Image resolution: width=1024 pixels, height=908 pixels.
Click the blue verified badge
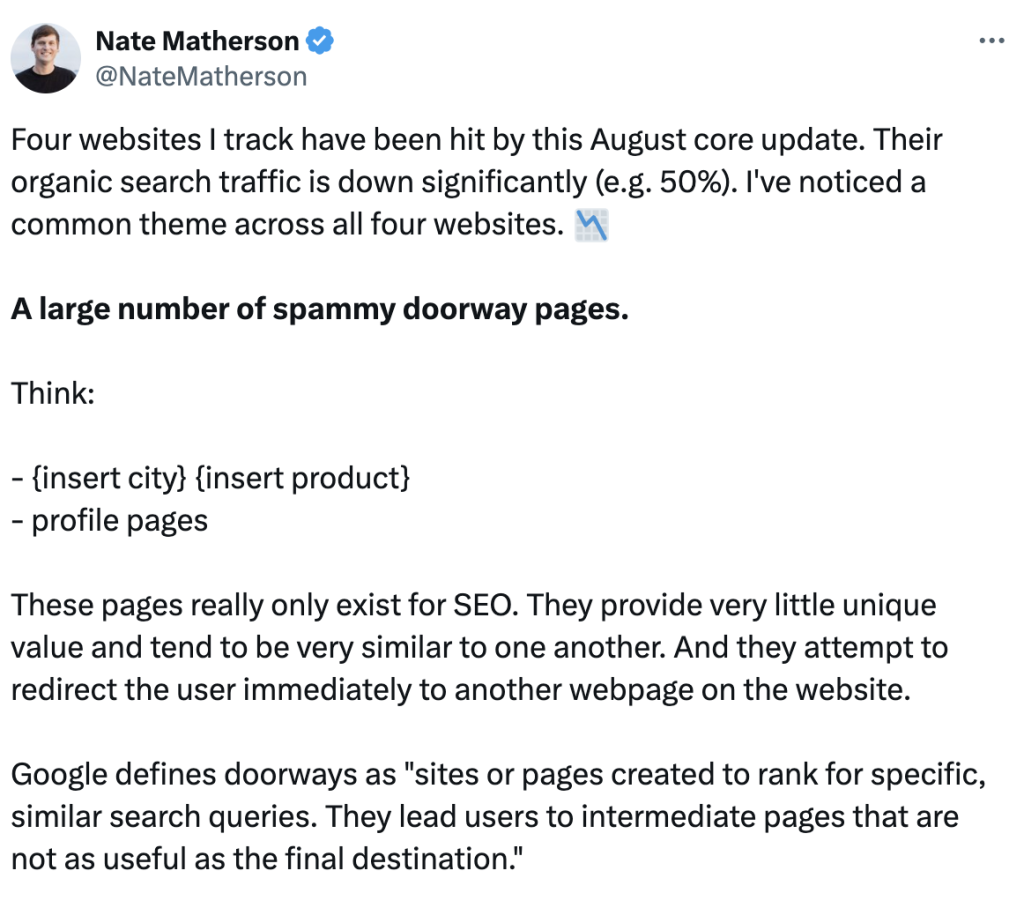pyautogui.click(x=319, y=42)
